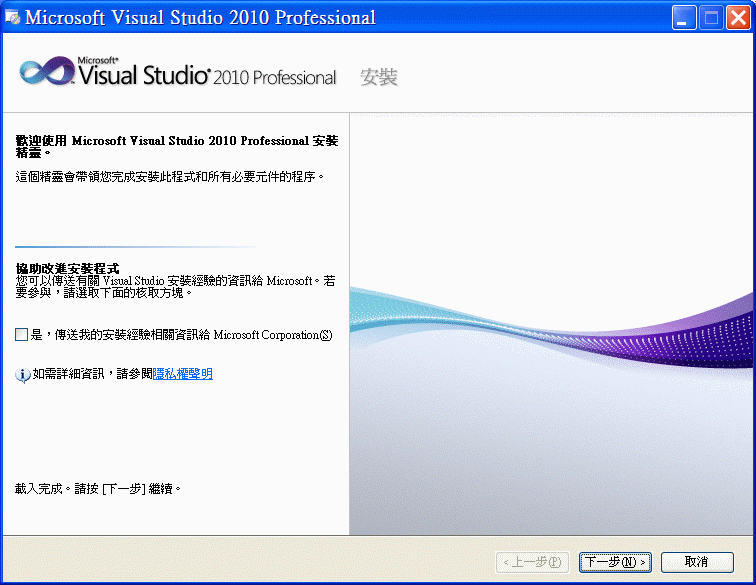Click the 協助改進安裝程式 heading
This screenshot has height=585, width=756.
[x=67, y=269]
